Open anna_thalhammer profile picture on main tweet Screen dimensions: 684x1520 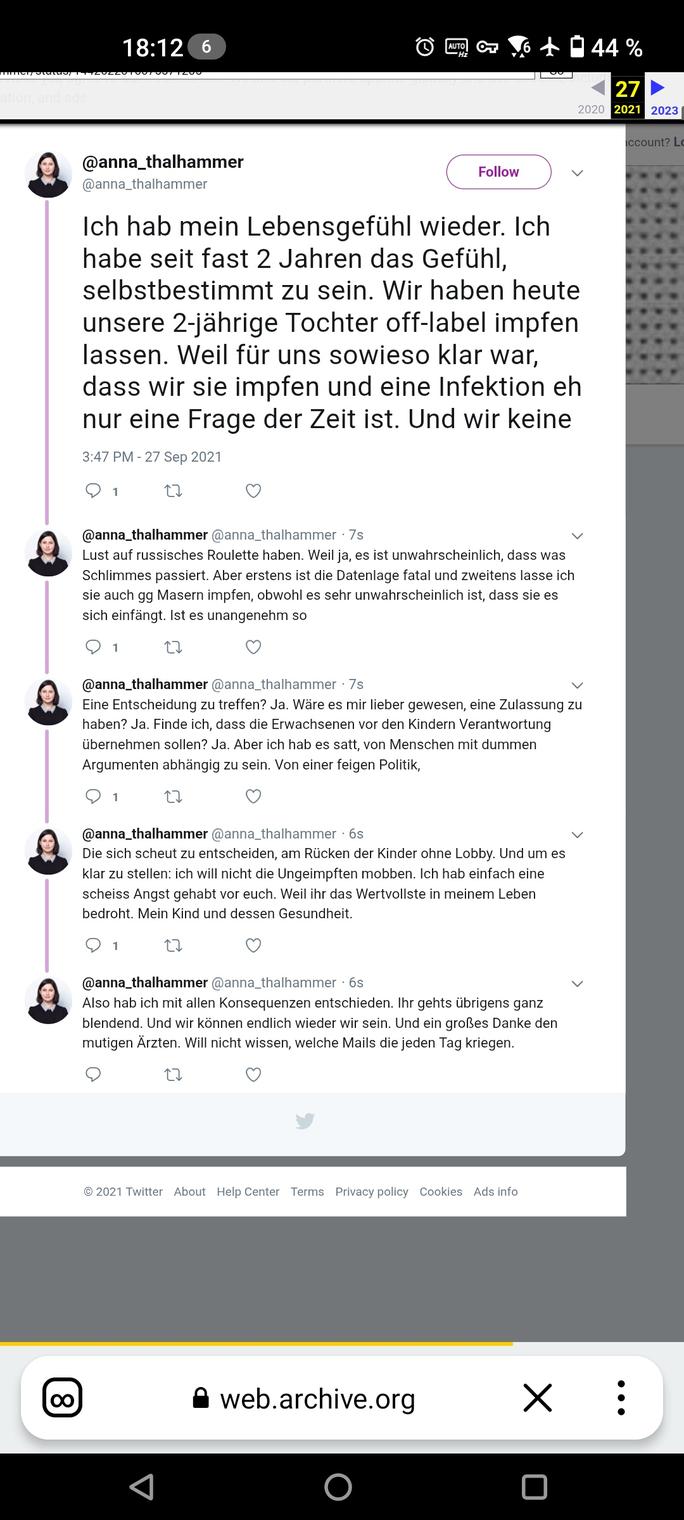(48, 174)
